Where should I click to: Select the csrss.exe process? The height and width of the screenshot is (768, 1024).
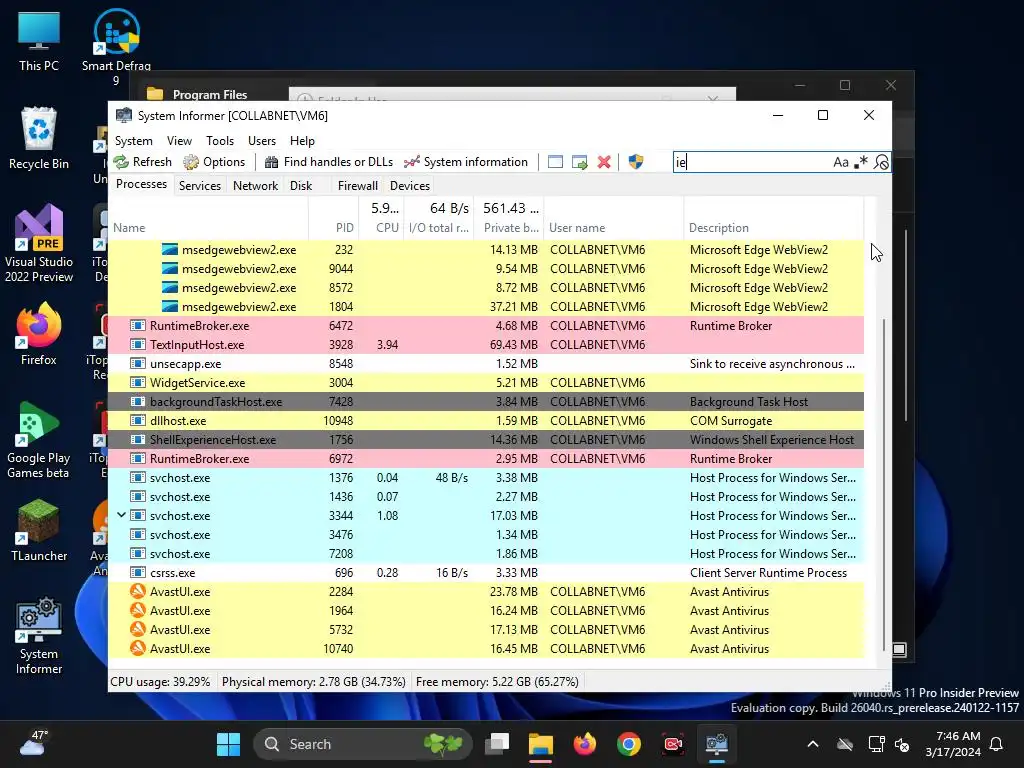pos(486,573)
